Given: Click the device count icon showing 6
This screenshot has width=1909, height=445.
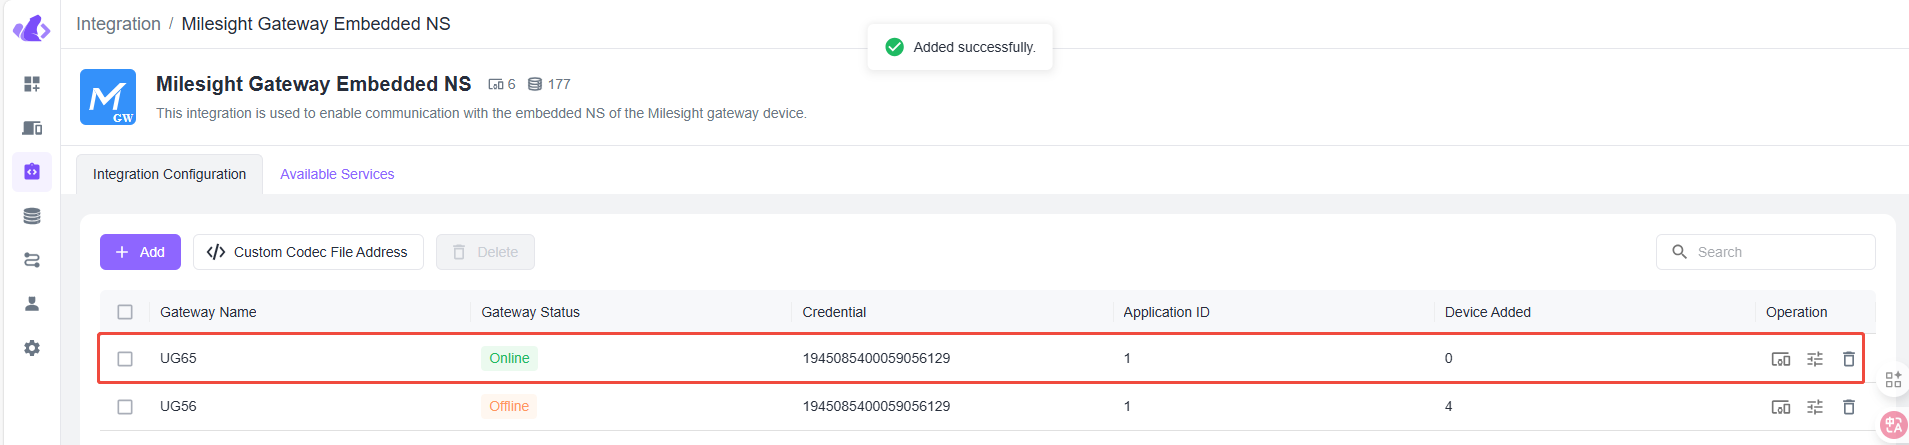Looking at the screenshot, I should [x=496, y=84].
